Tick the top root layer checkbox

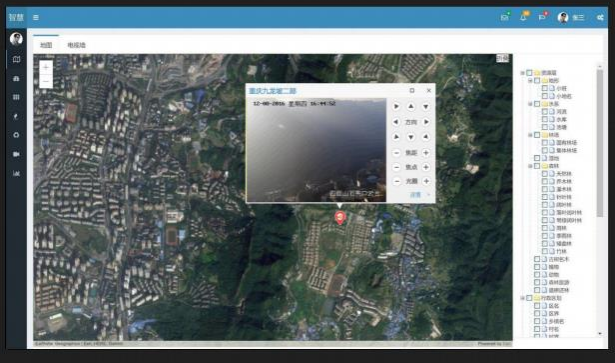tap(529, 73)
